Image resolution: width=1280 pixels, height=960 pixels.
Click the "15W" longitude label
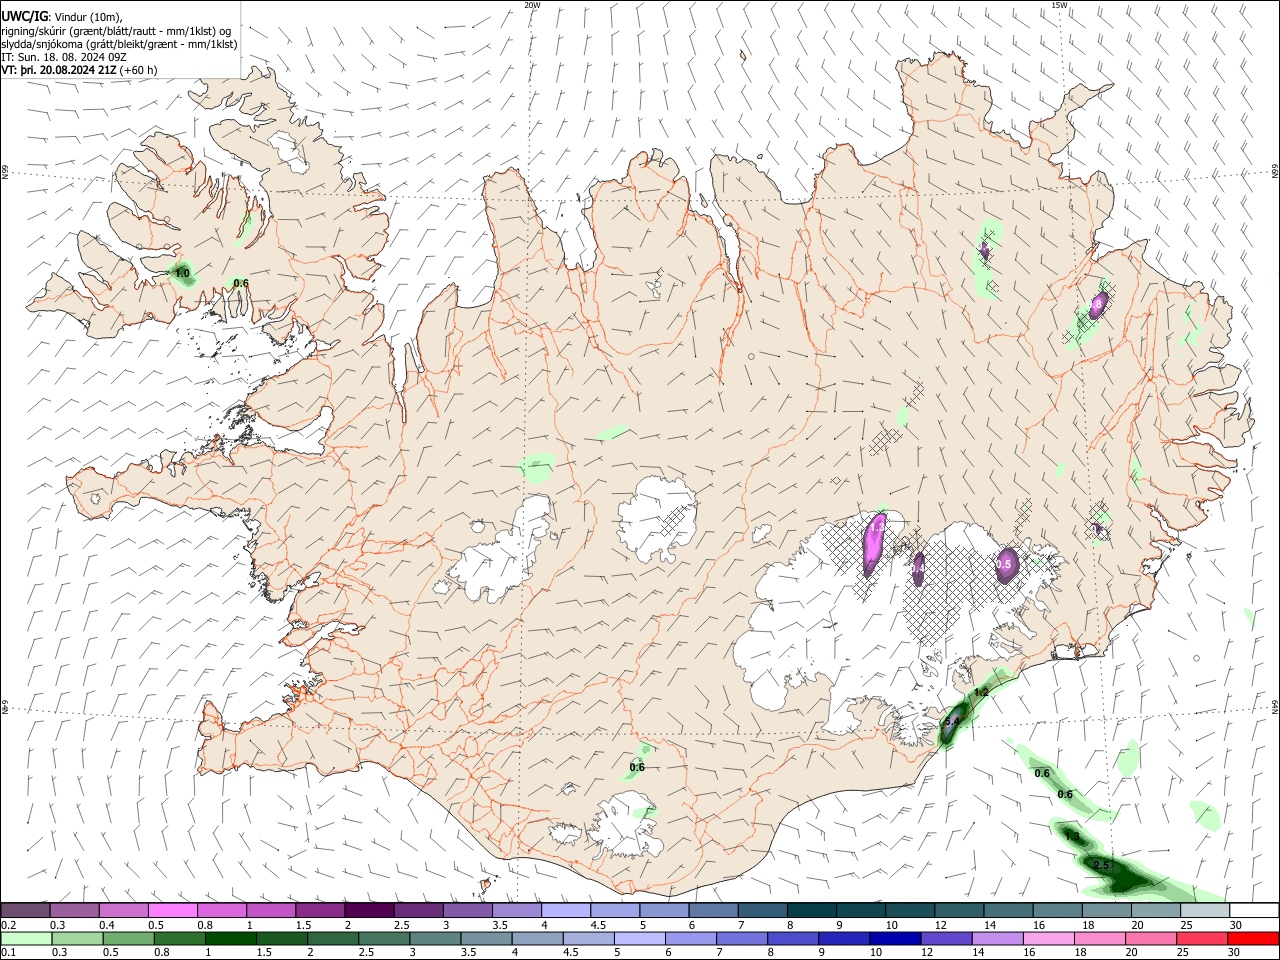(1059, 5)
